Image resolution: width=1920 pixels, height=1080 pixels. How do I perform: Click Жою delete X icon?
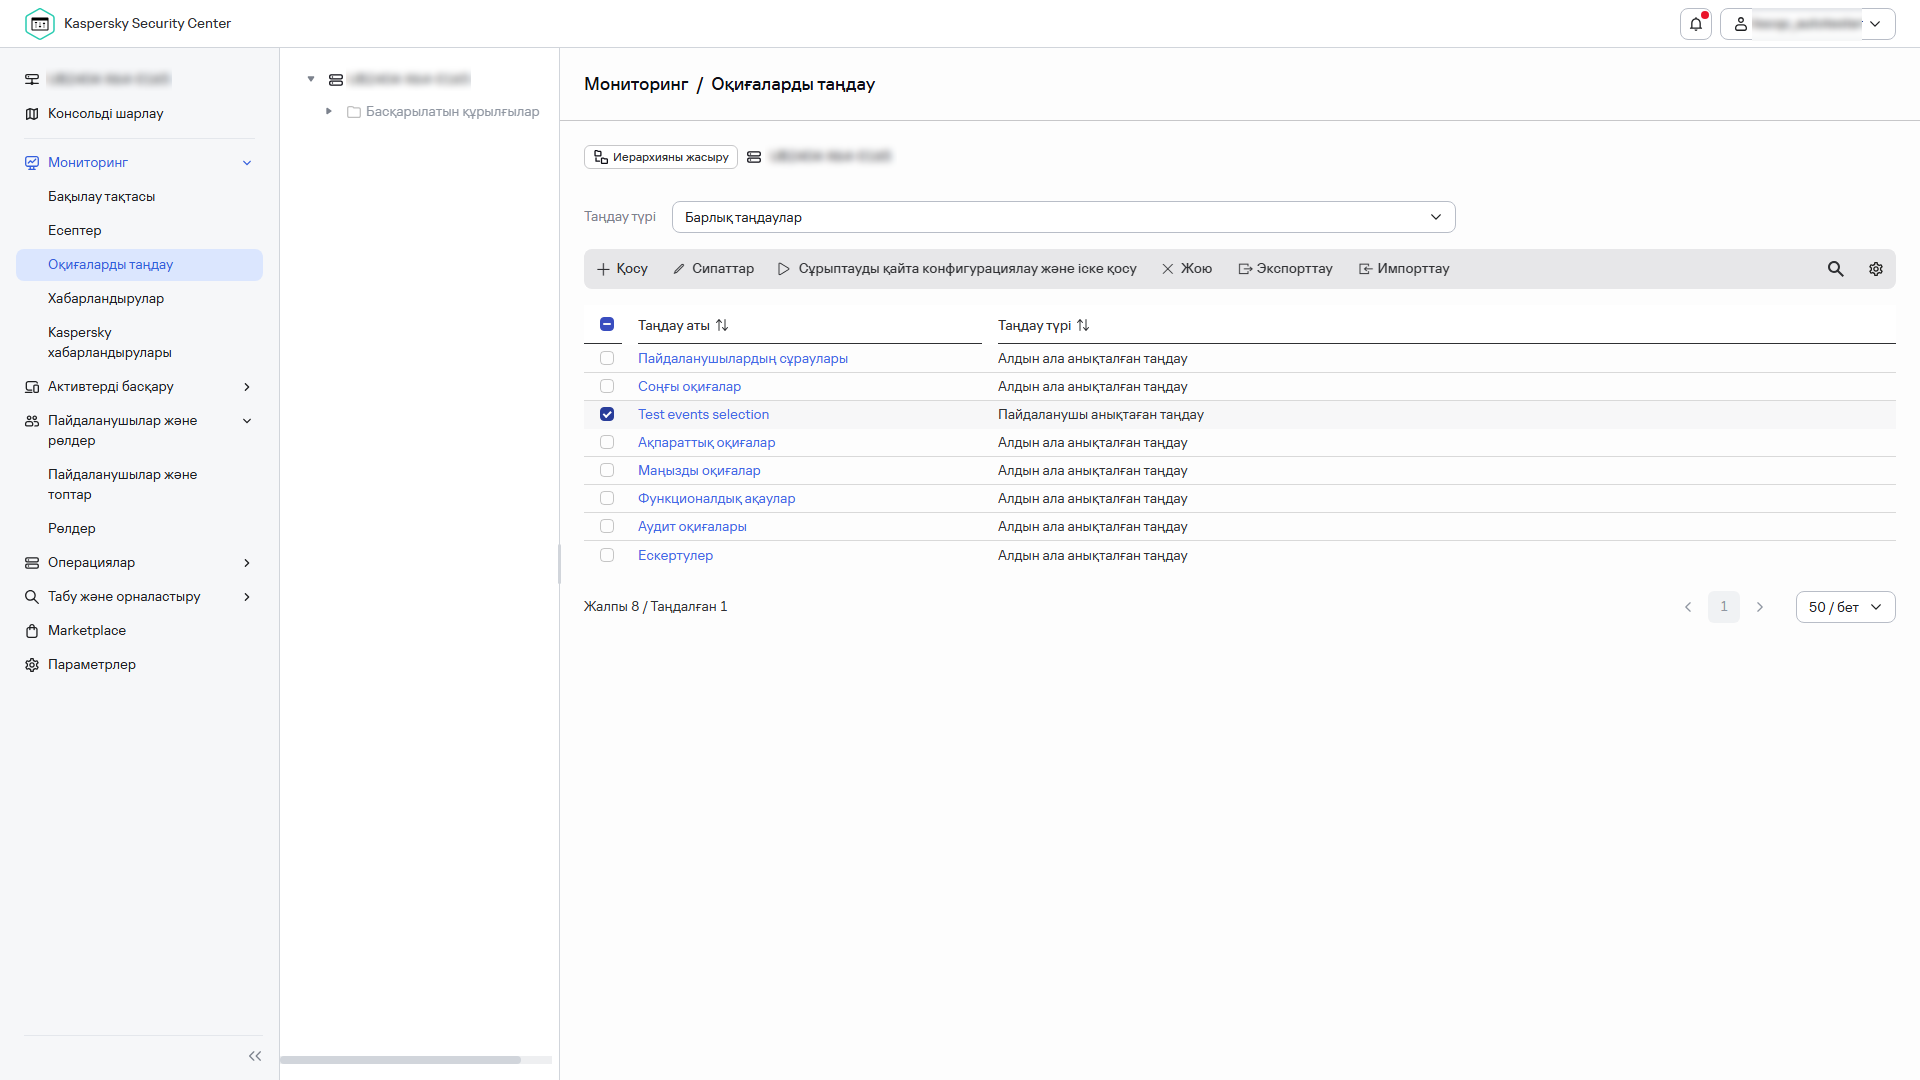pos(1167,269)
